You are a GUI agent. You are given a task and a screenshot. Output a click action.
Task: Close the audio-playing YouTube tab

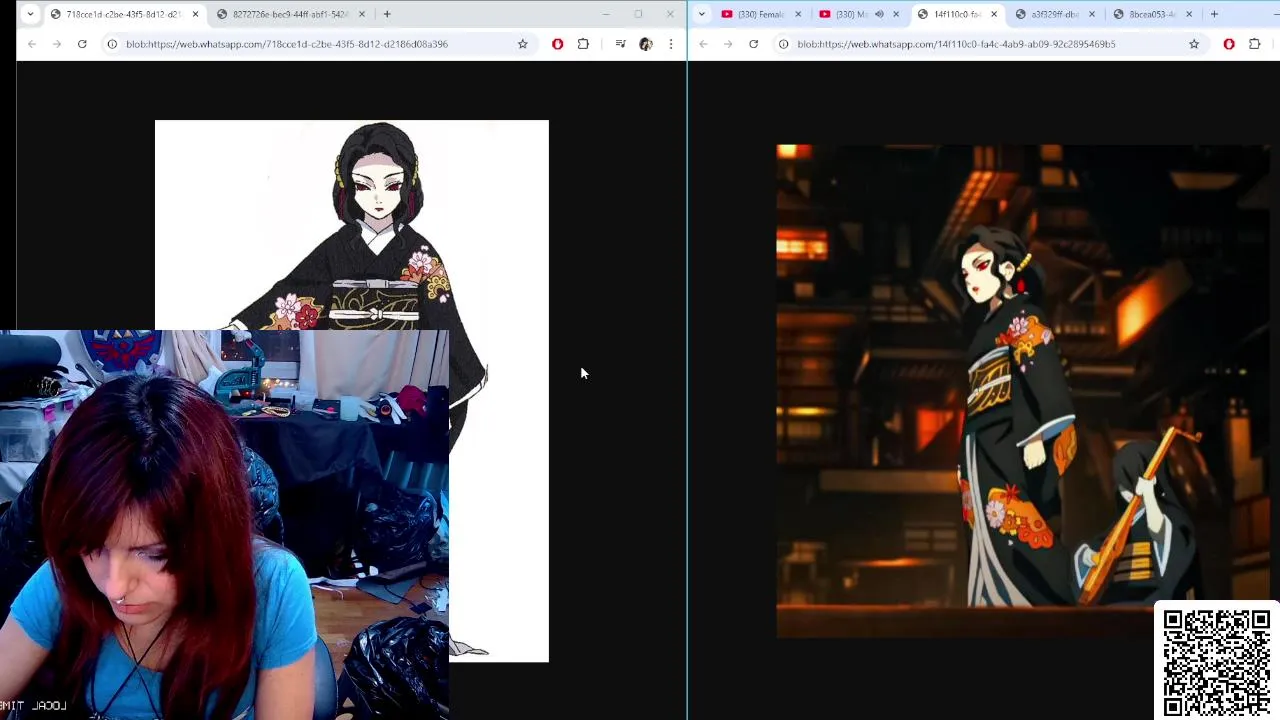tap(896, 14)
